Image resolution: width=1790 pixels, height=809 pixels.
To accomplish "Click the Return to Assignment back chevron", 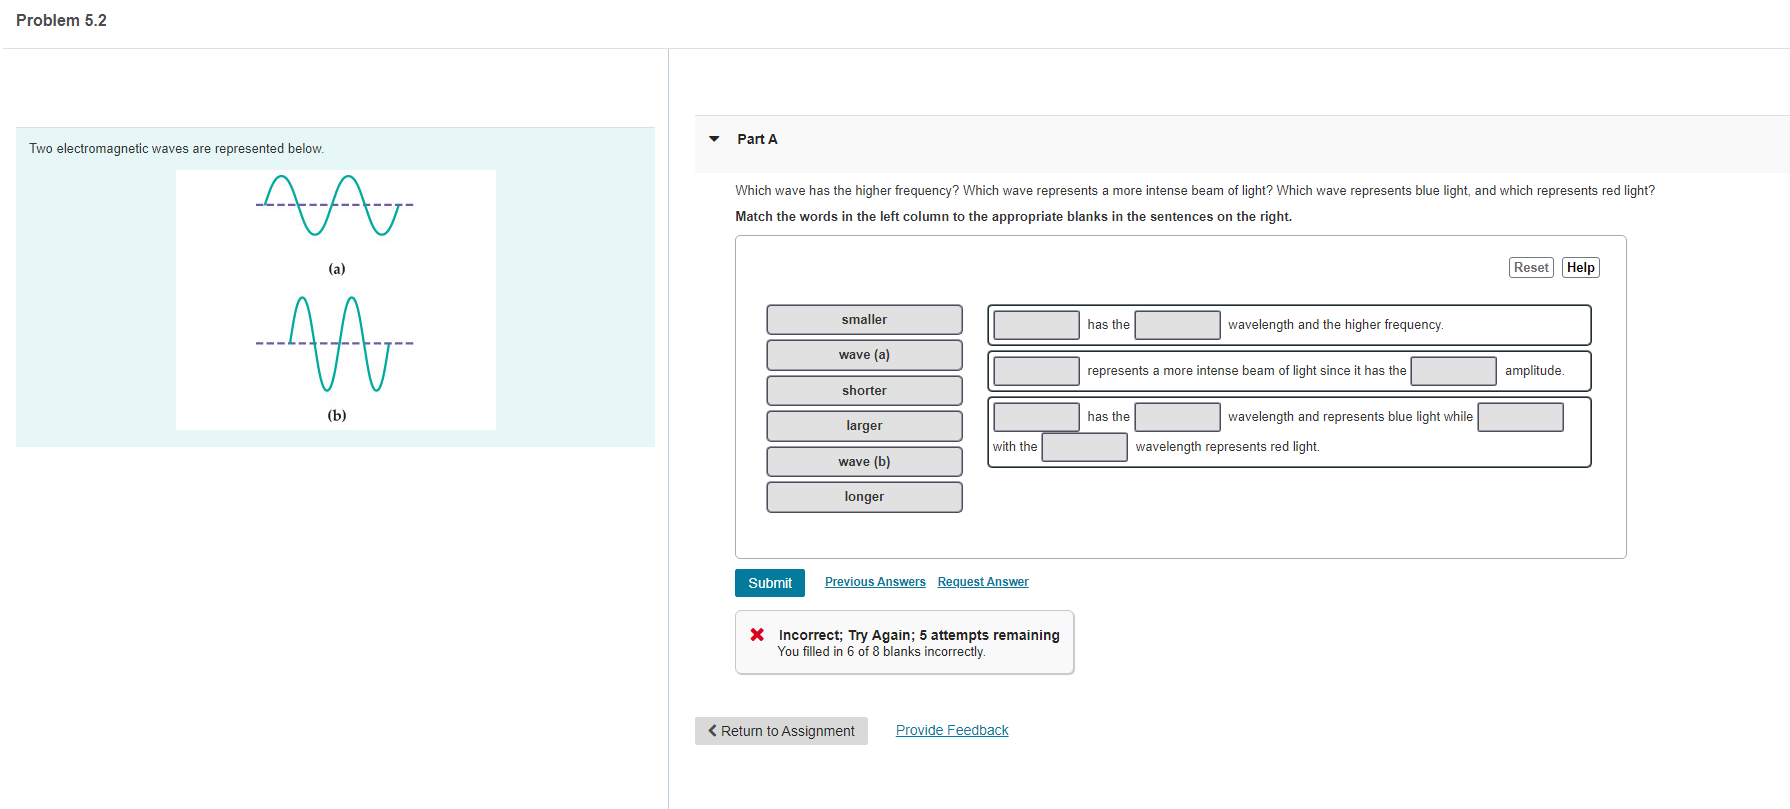I will click(712, 731).
